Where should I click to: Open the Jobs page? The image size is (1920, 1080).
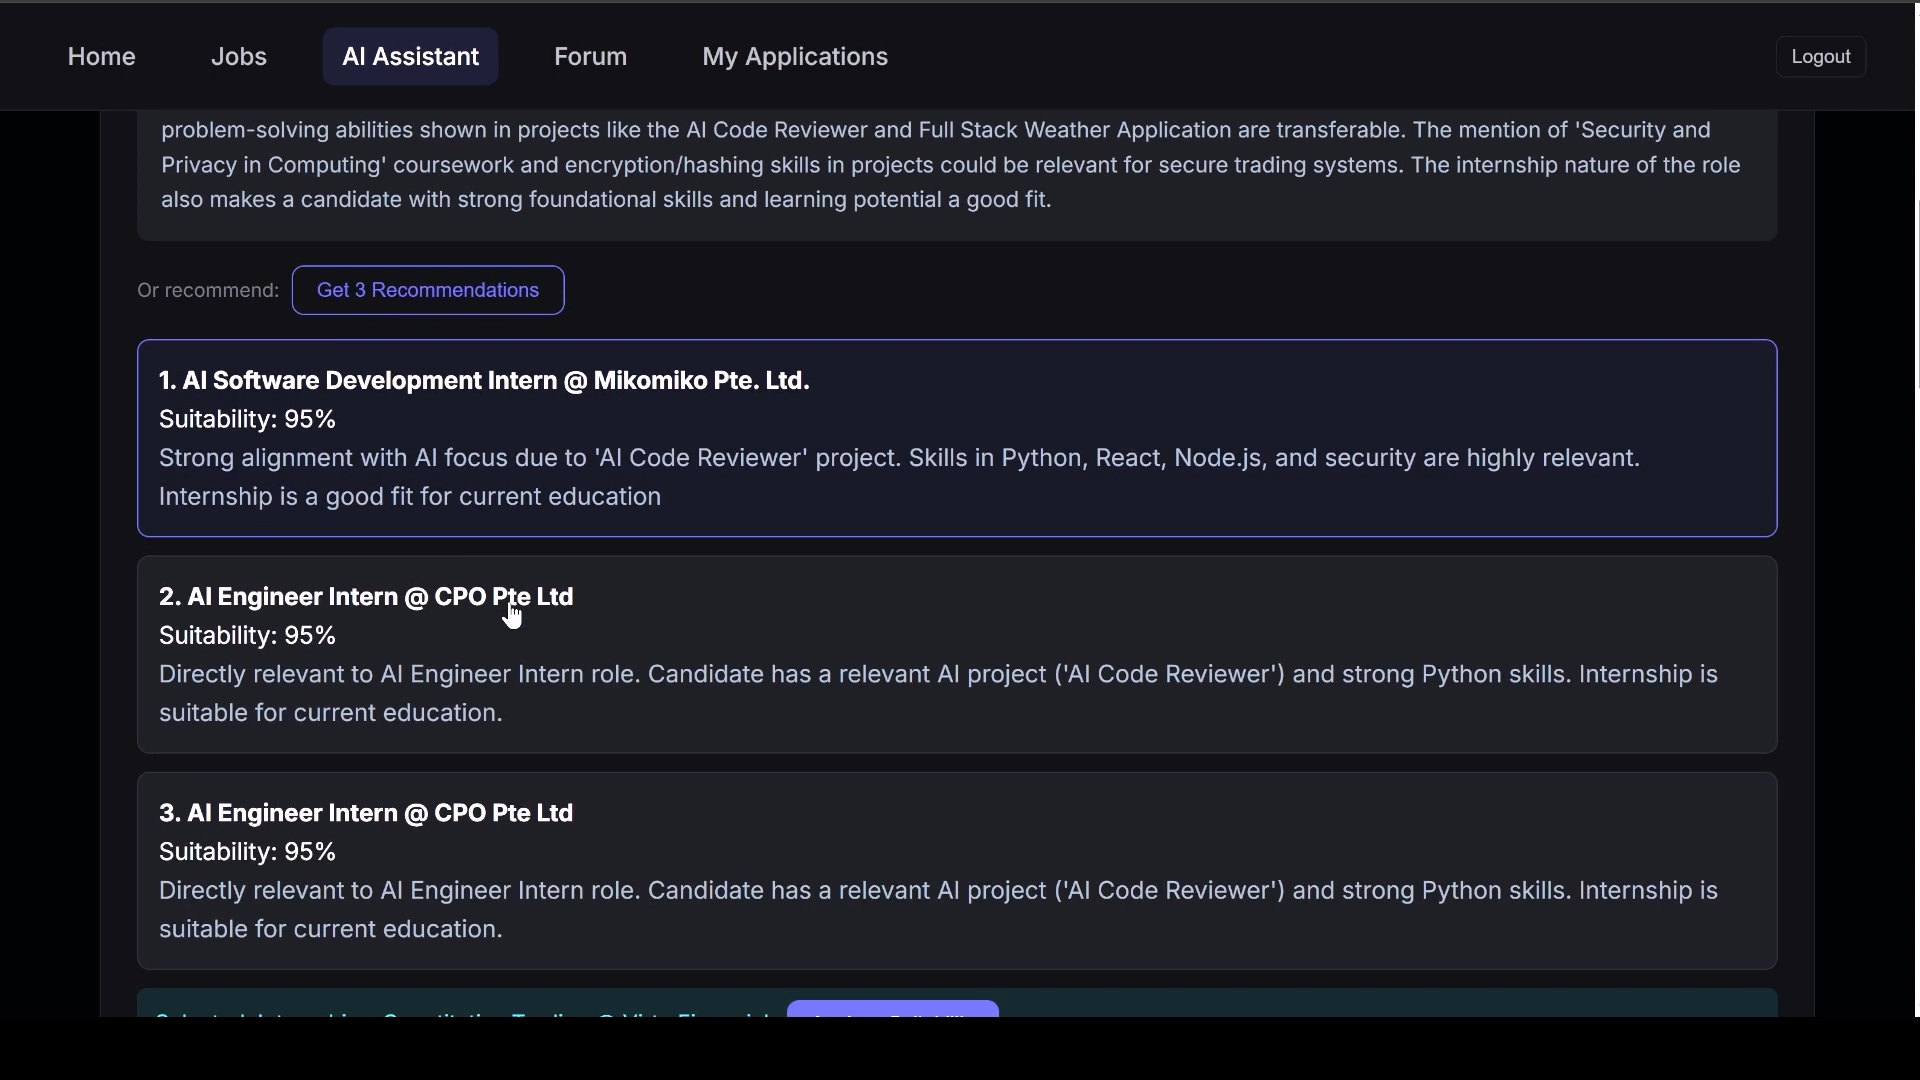(x=239, y=57)
